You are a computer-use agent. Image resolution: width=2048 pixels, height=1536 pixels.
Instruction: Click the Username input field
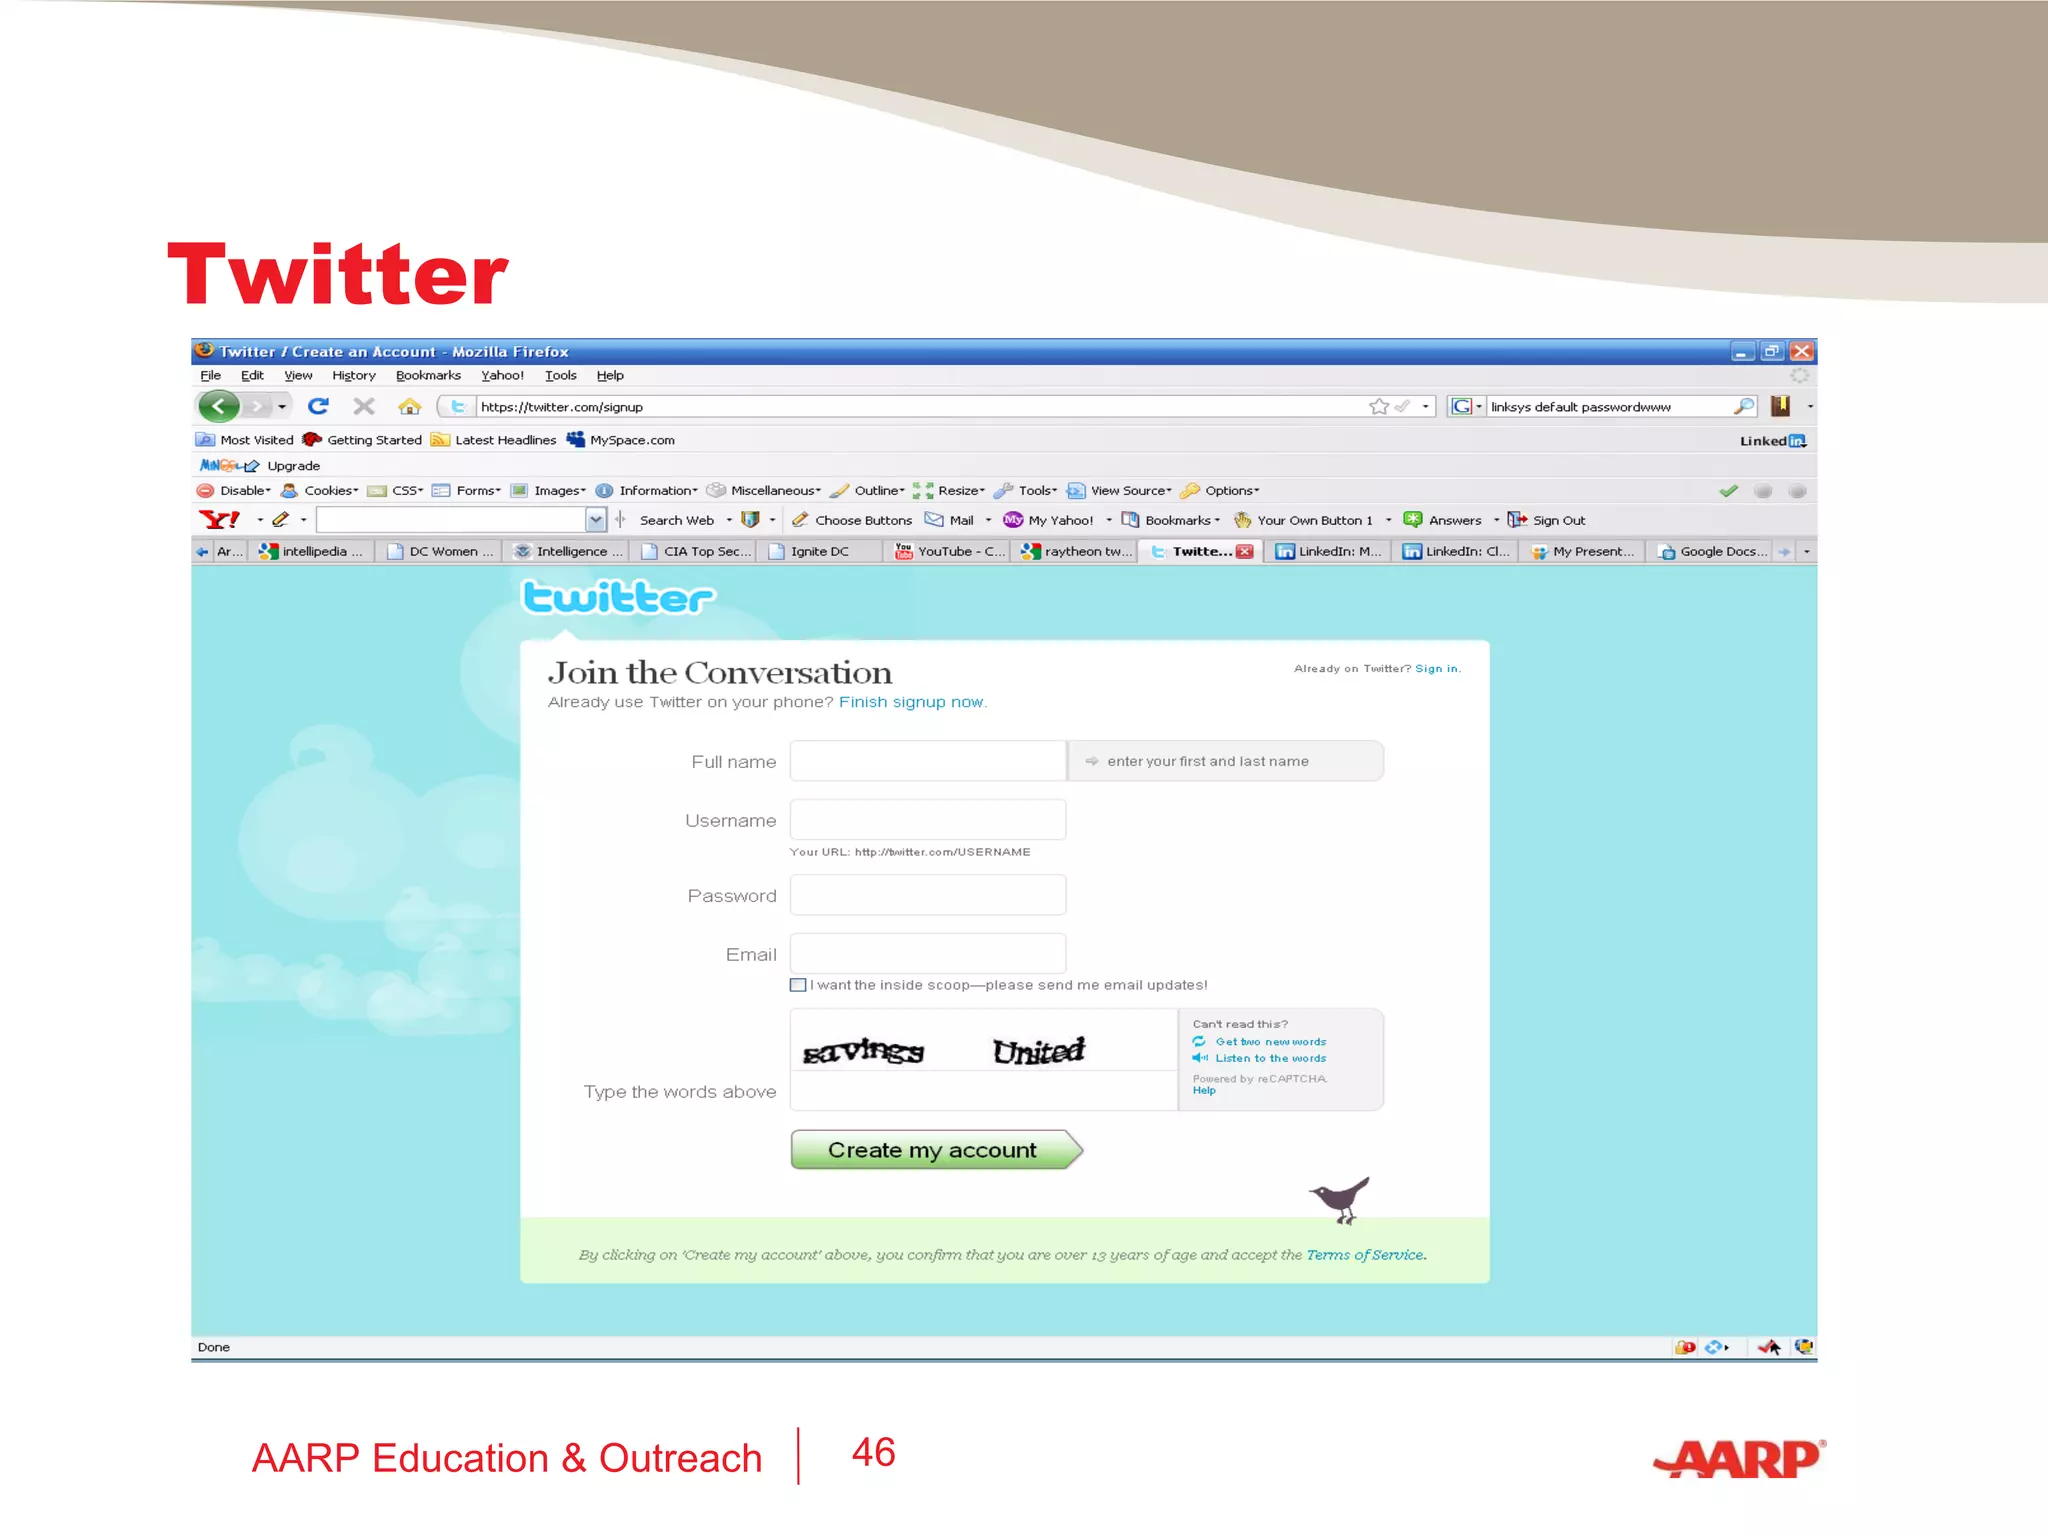[x=927, y=819]
